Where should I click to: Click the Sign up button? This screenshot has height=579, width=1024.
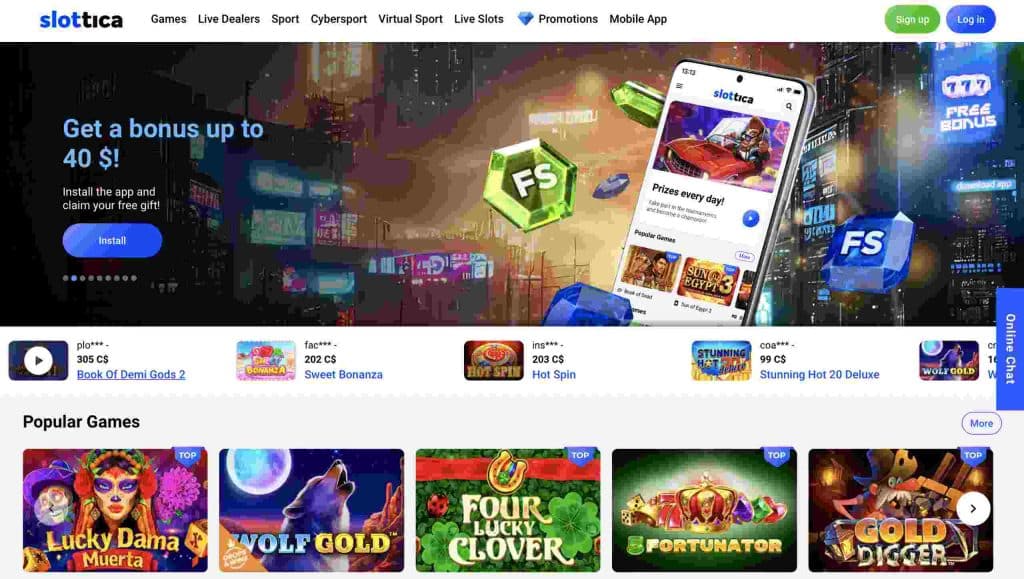click(x=912, y=20)
